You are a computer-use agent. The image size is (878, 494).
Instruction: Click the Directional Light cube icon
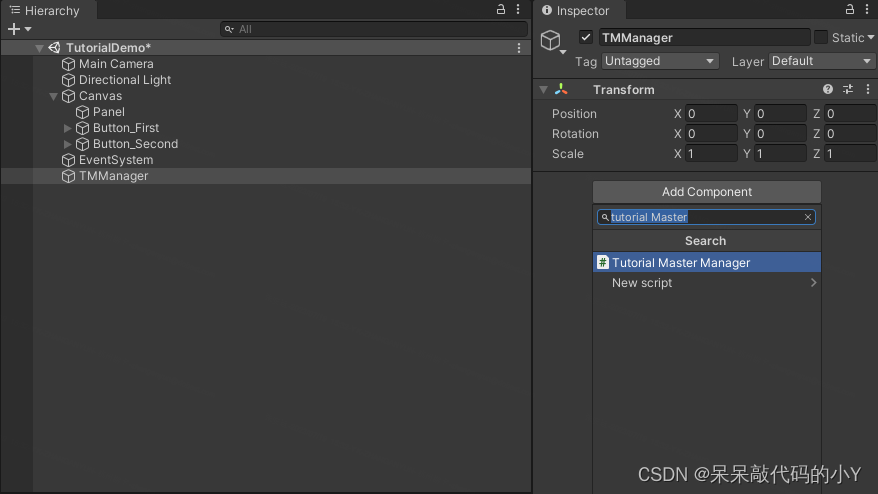coord(68,80)
